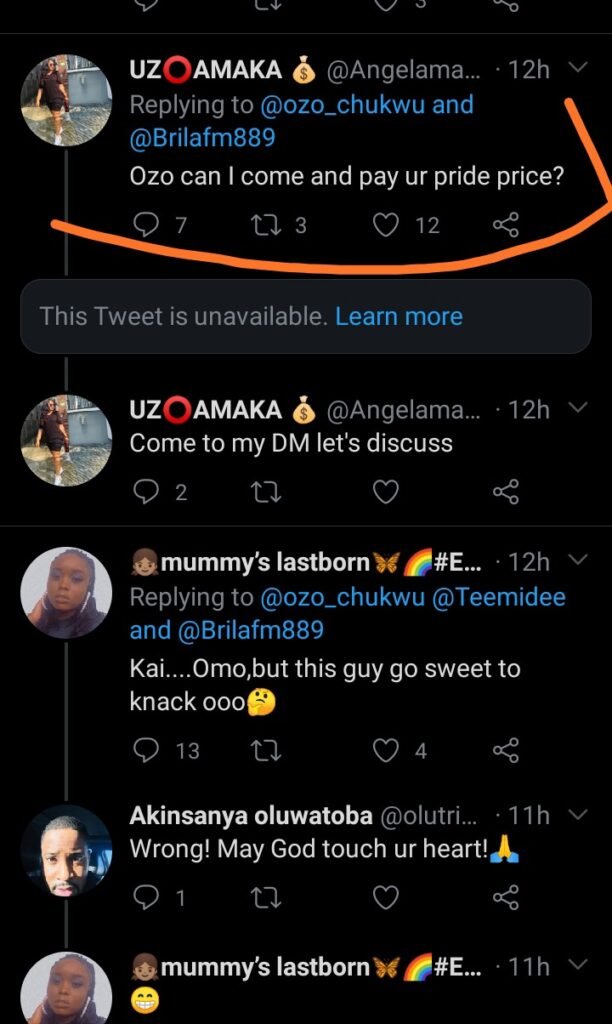Open replies on "Kai....Omo" tweet
612x1024 pixels.
pos(147,750)
